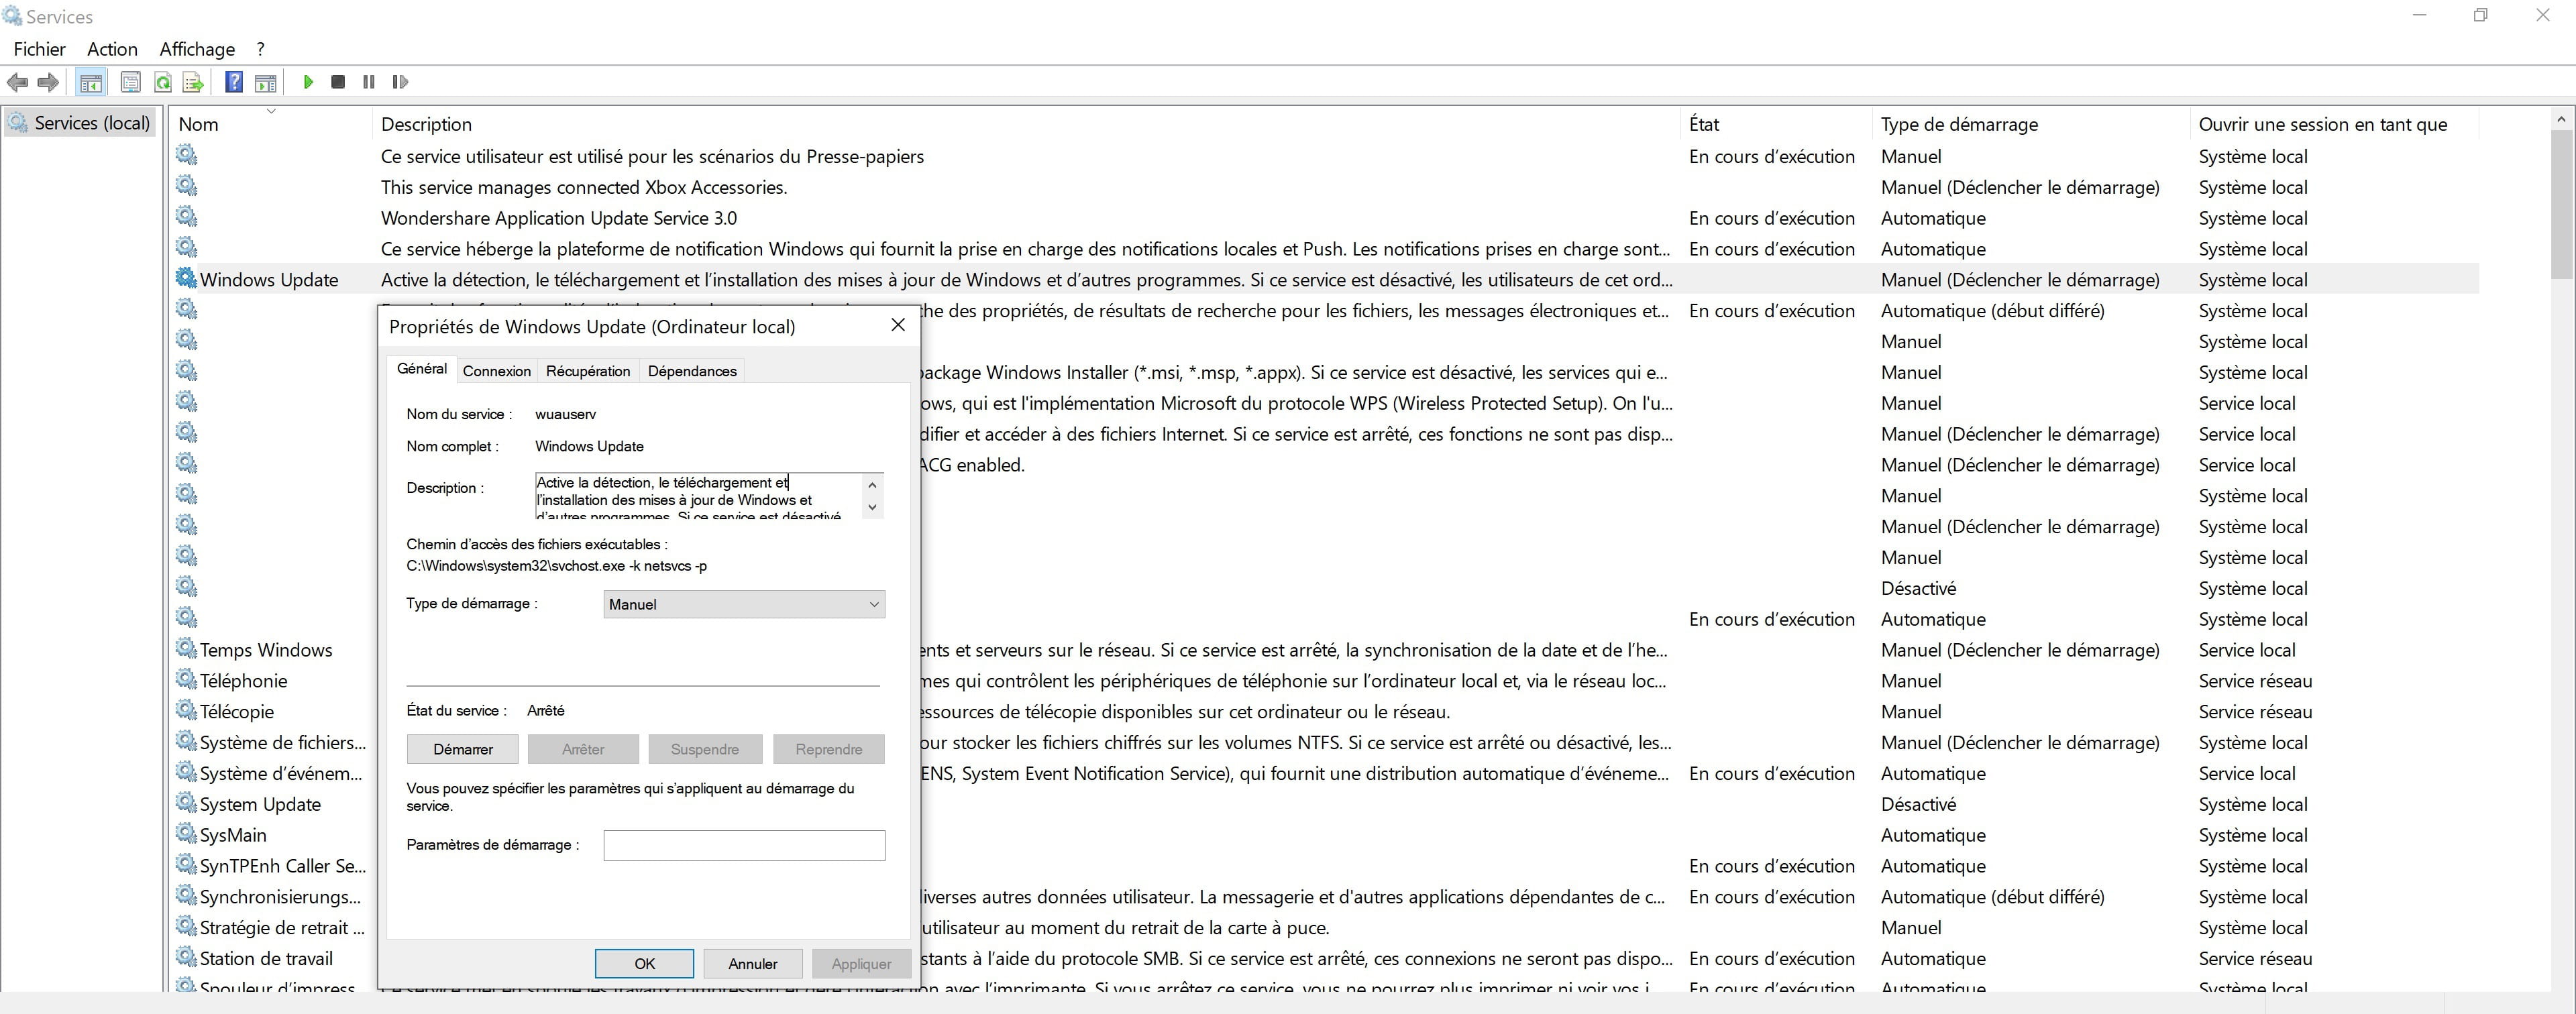Click the gear icon beside System Update
This screenshot has height=1014, width=2576.
186,802
